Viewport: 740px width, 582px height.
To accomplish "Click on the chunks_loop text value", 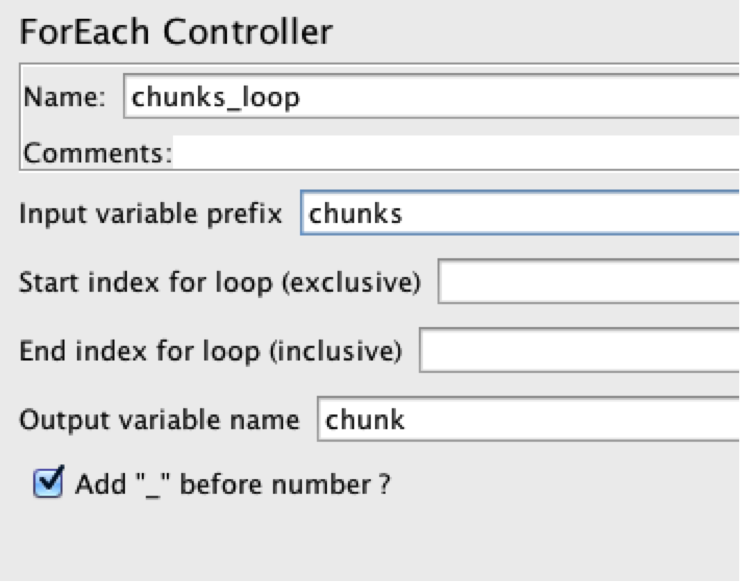I will [216, 97].
